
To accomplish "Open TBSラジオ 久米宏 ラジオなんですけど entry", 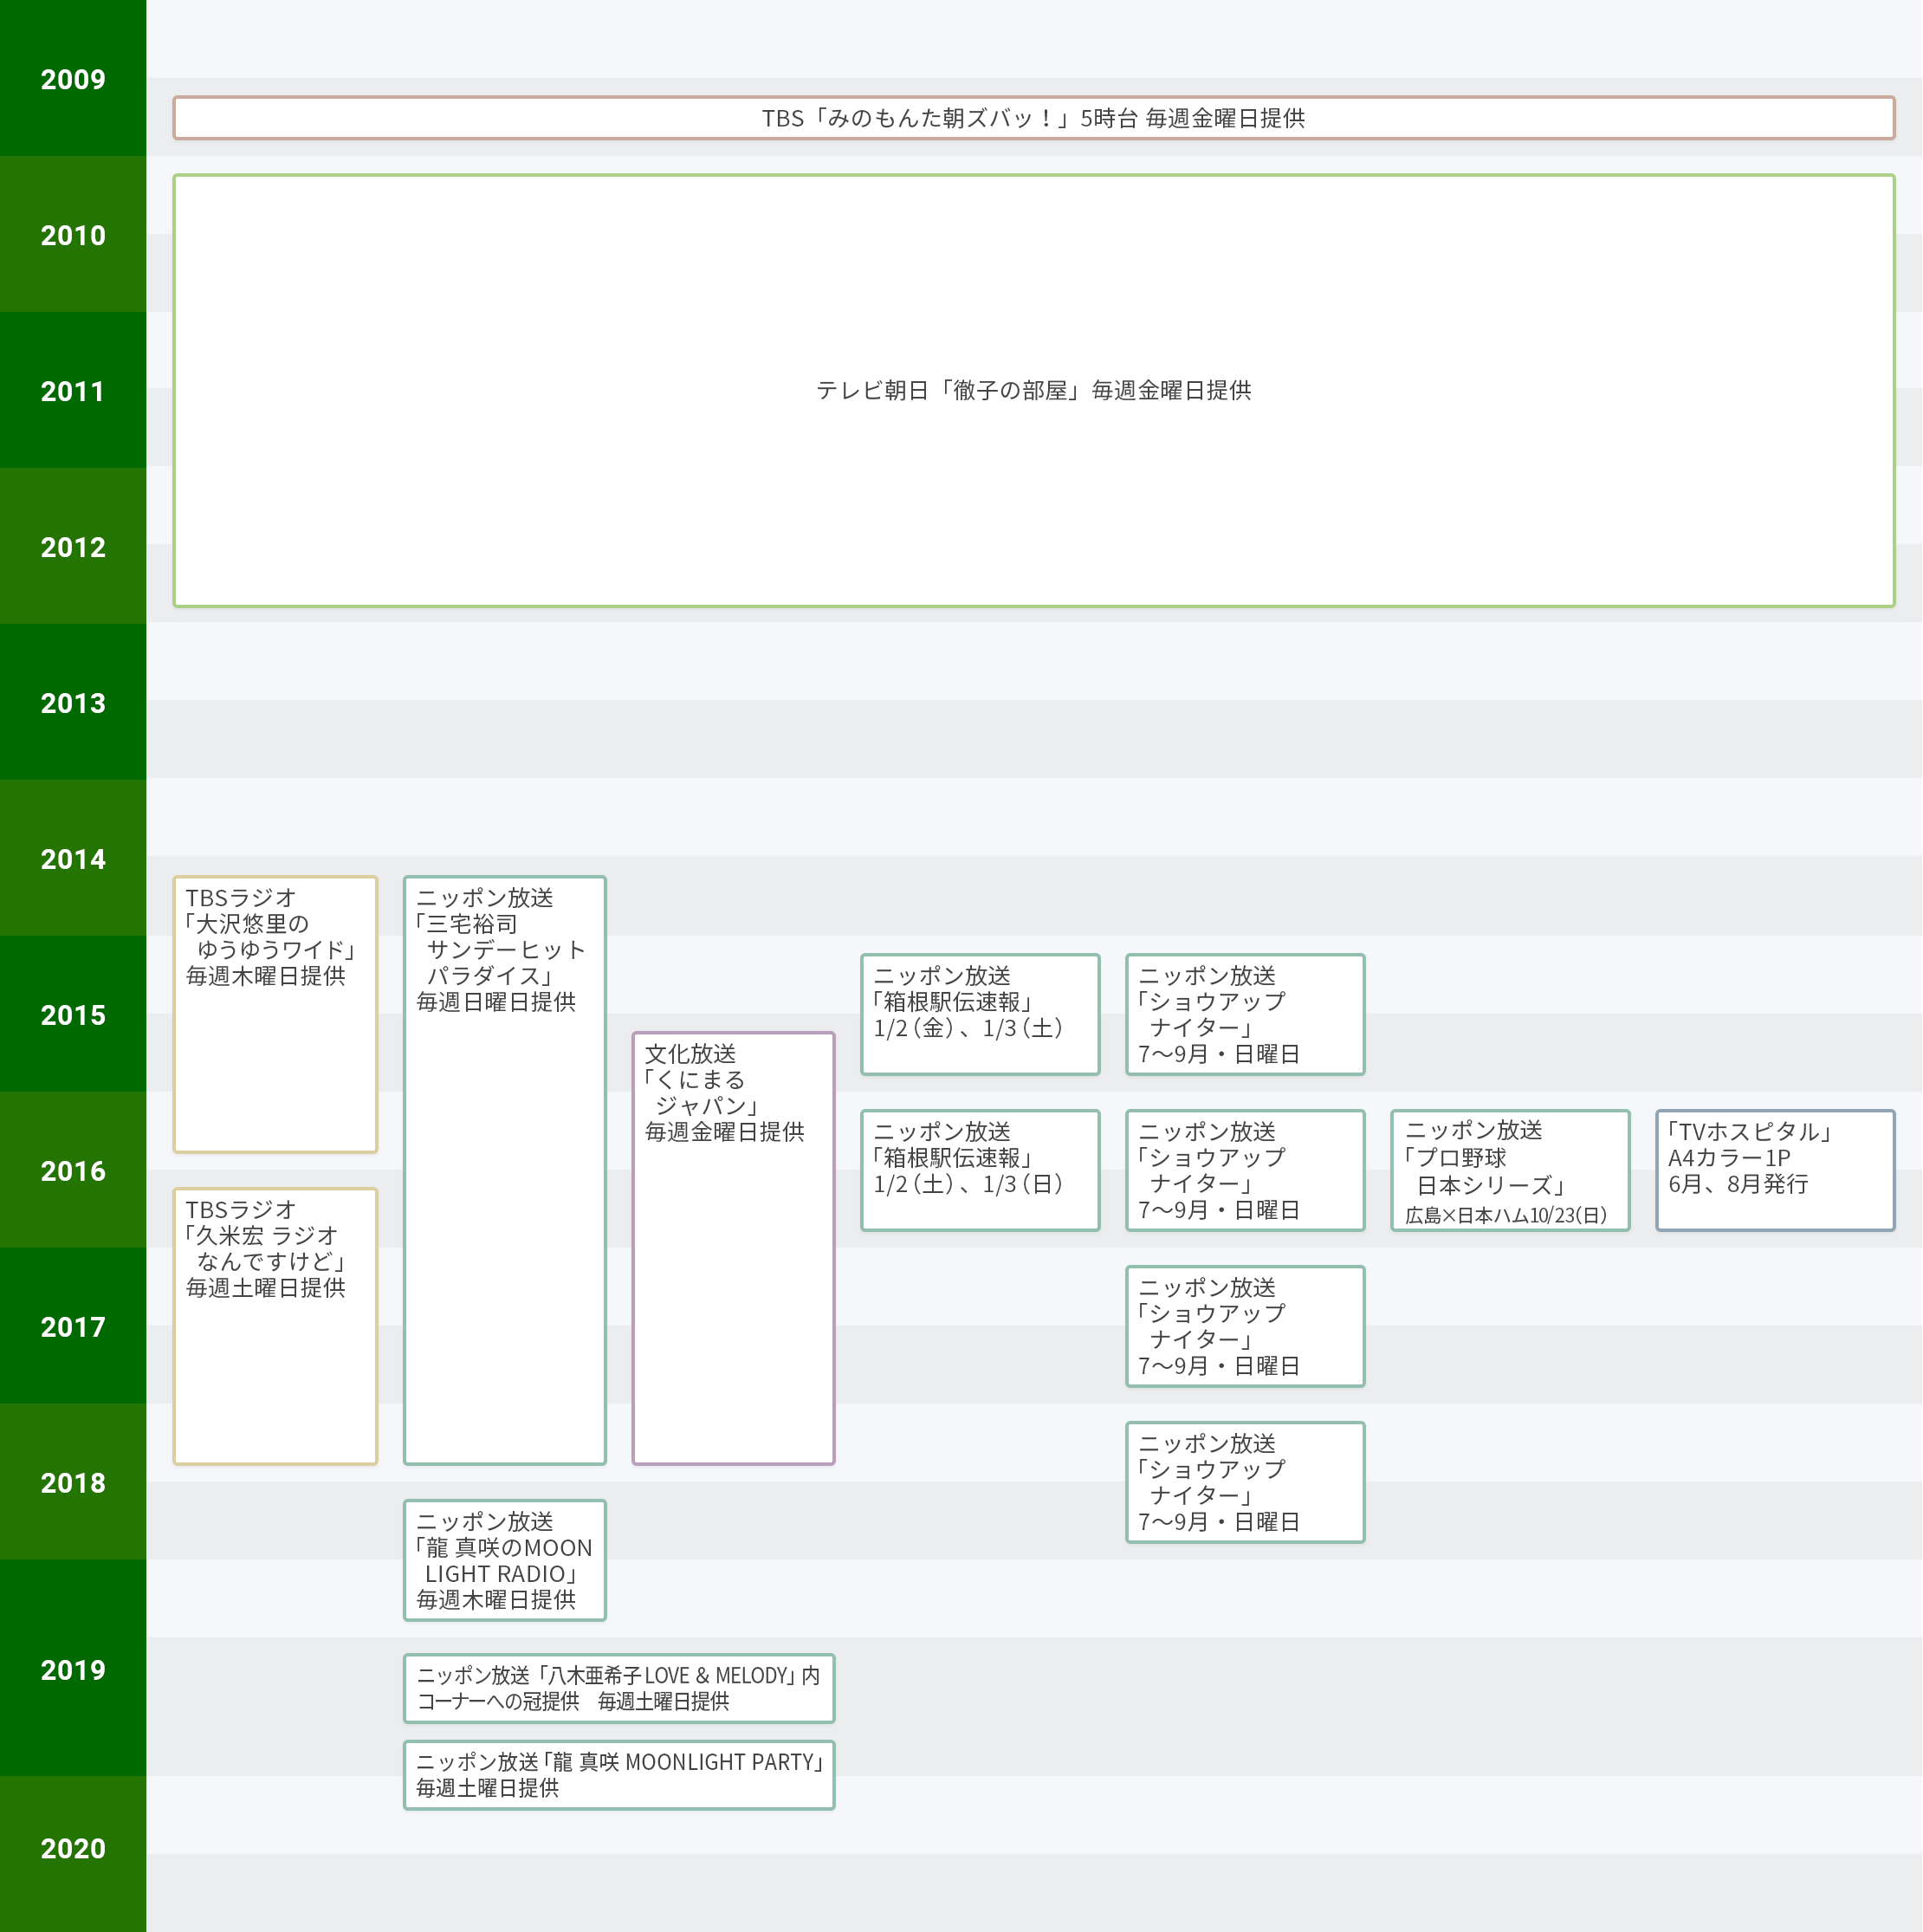I will coord(275,1326).
